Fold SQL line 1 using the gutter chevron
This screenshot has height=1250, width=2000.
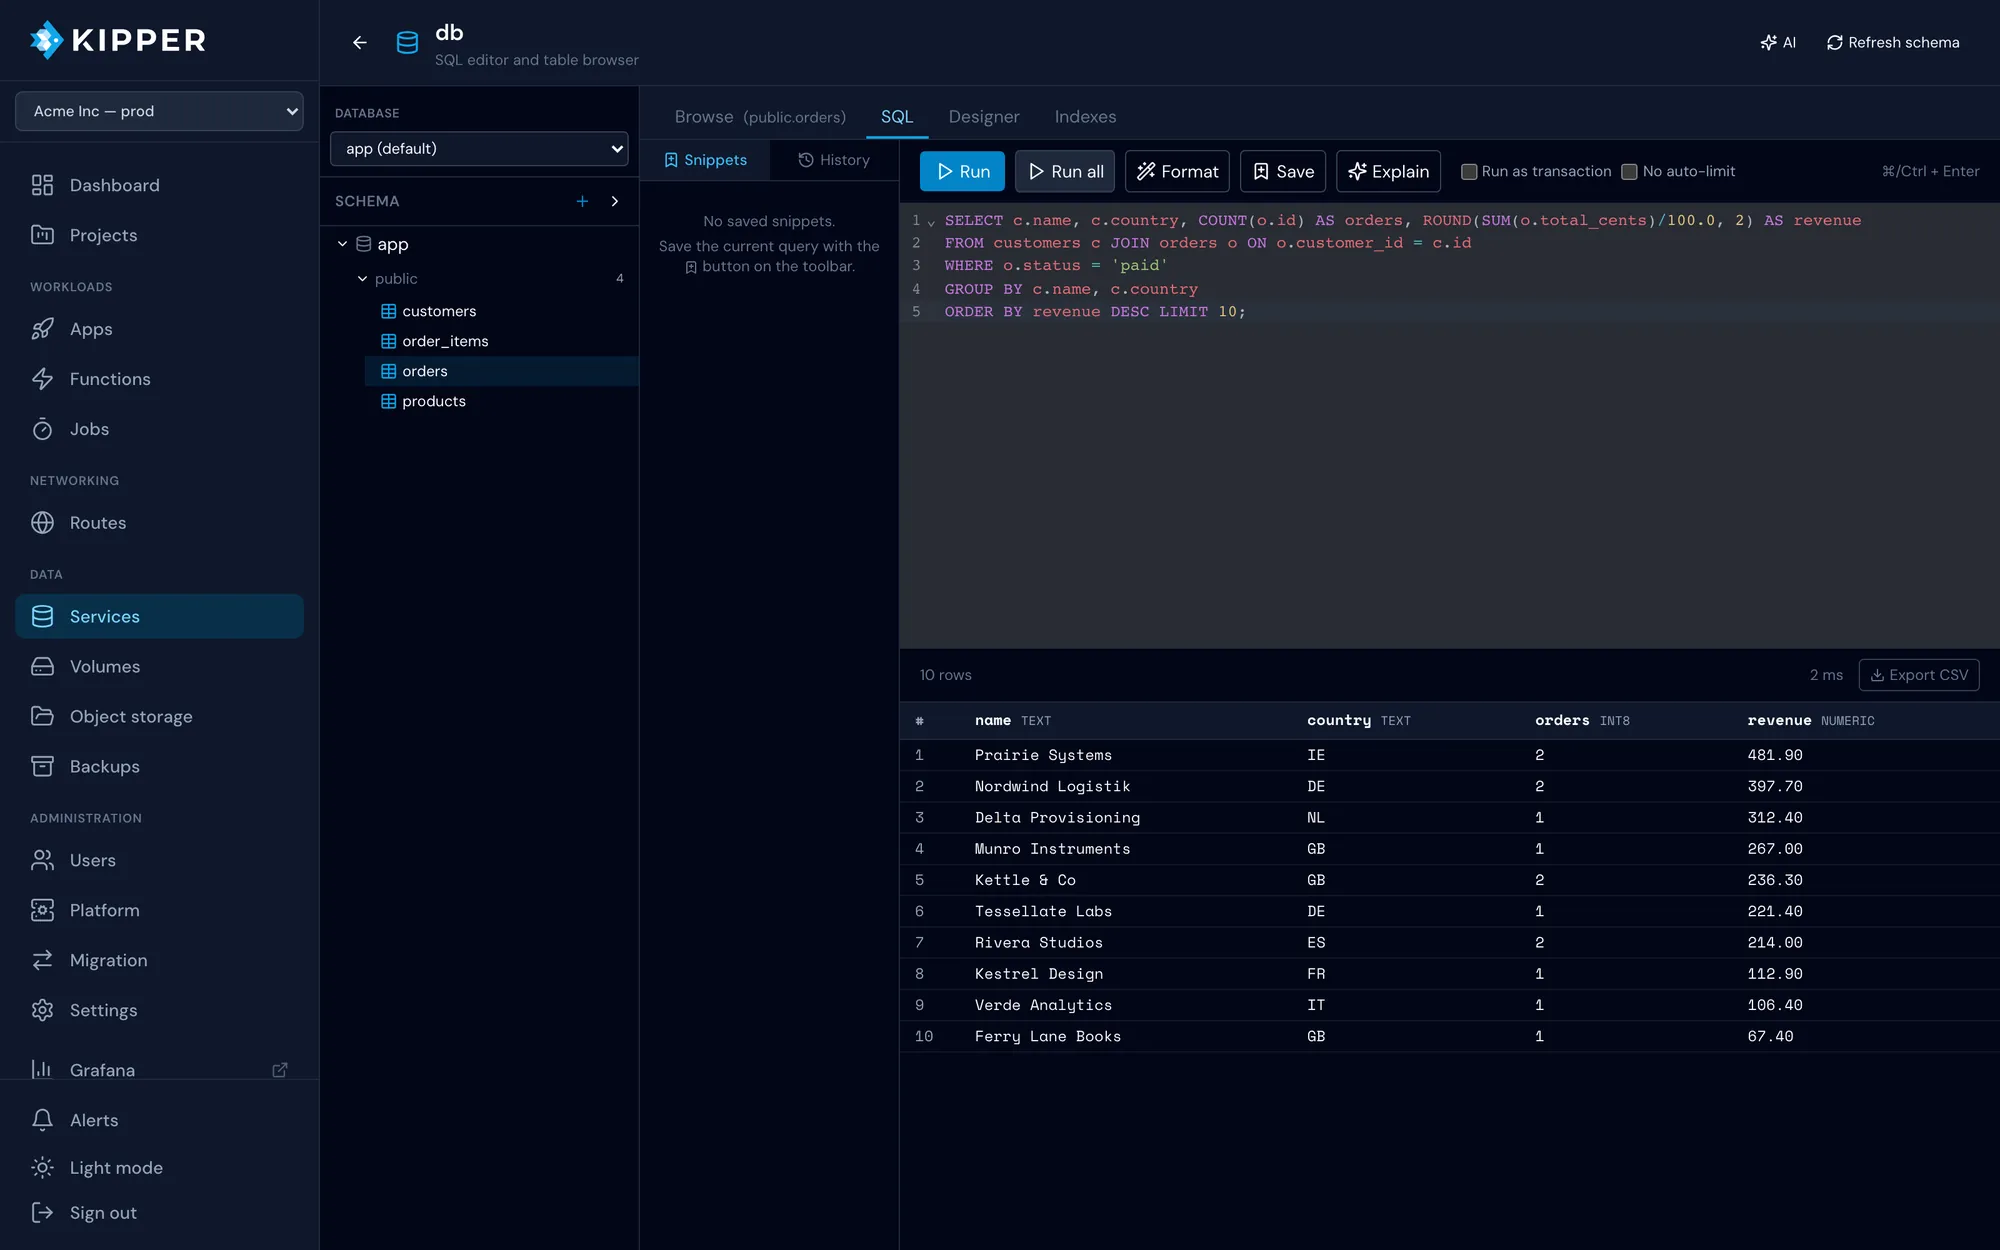click(931, 222)
